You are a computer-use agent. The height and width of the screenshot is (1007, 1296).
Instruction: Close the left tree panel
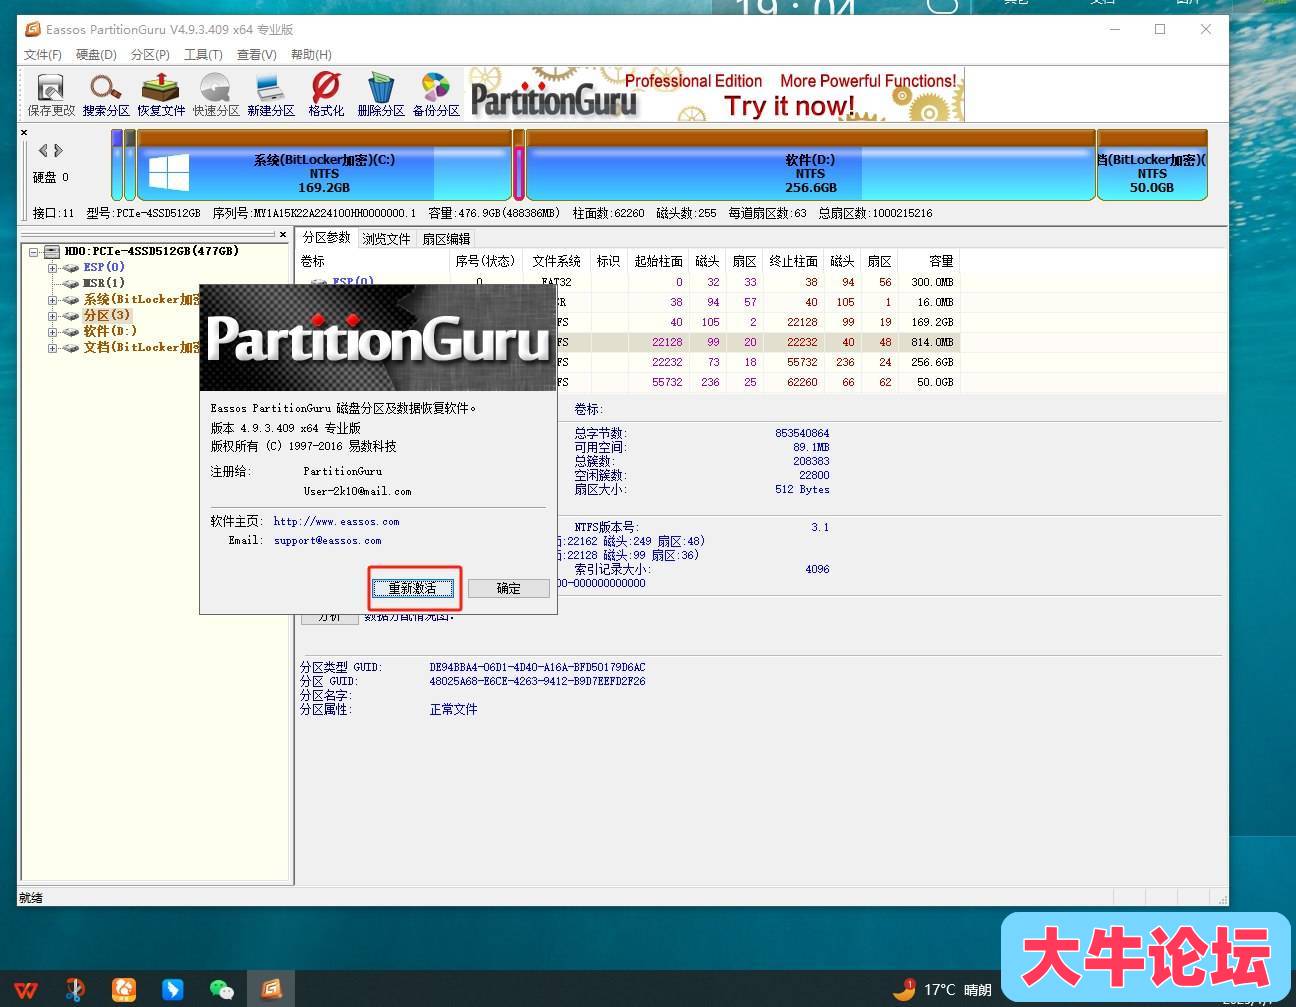point(283,235)
